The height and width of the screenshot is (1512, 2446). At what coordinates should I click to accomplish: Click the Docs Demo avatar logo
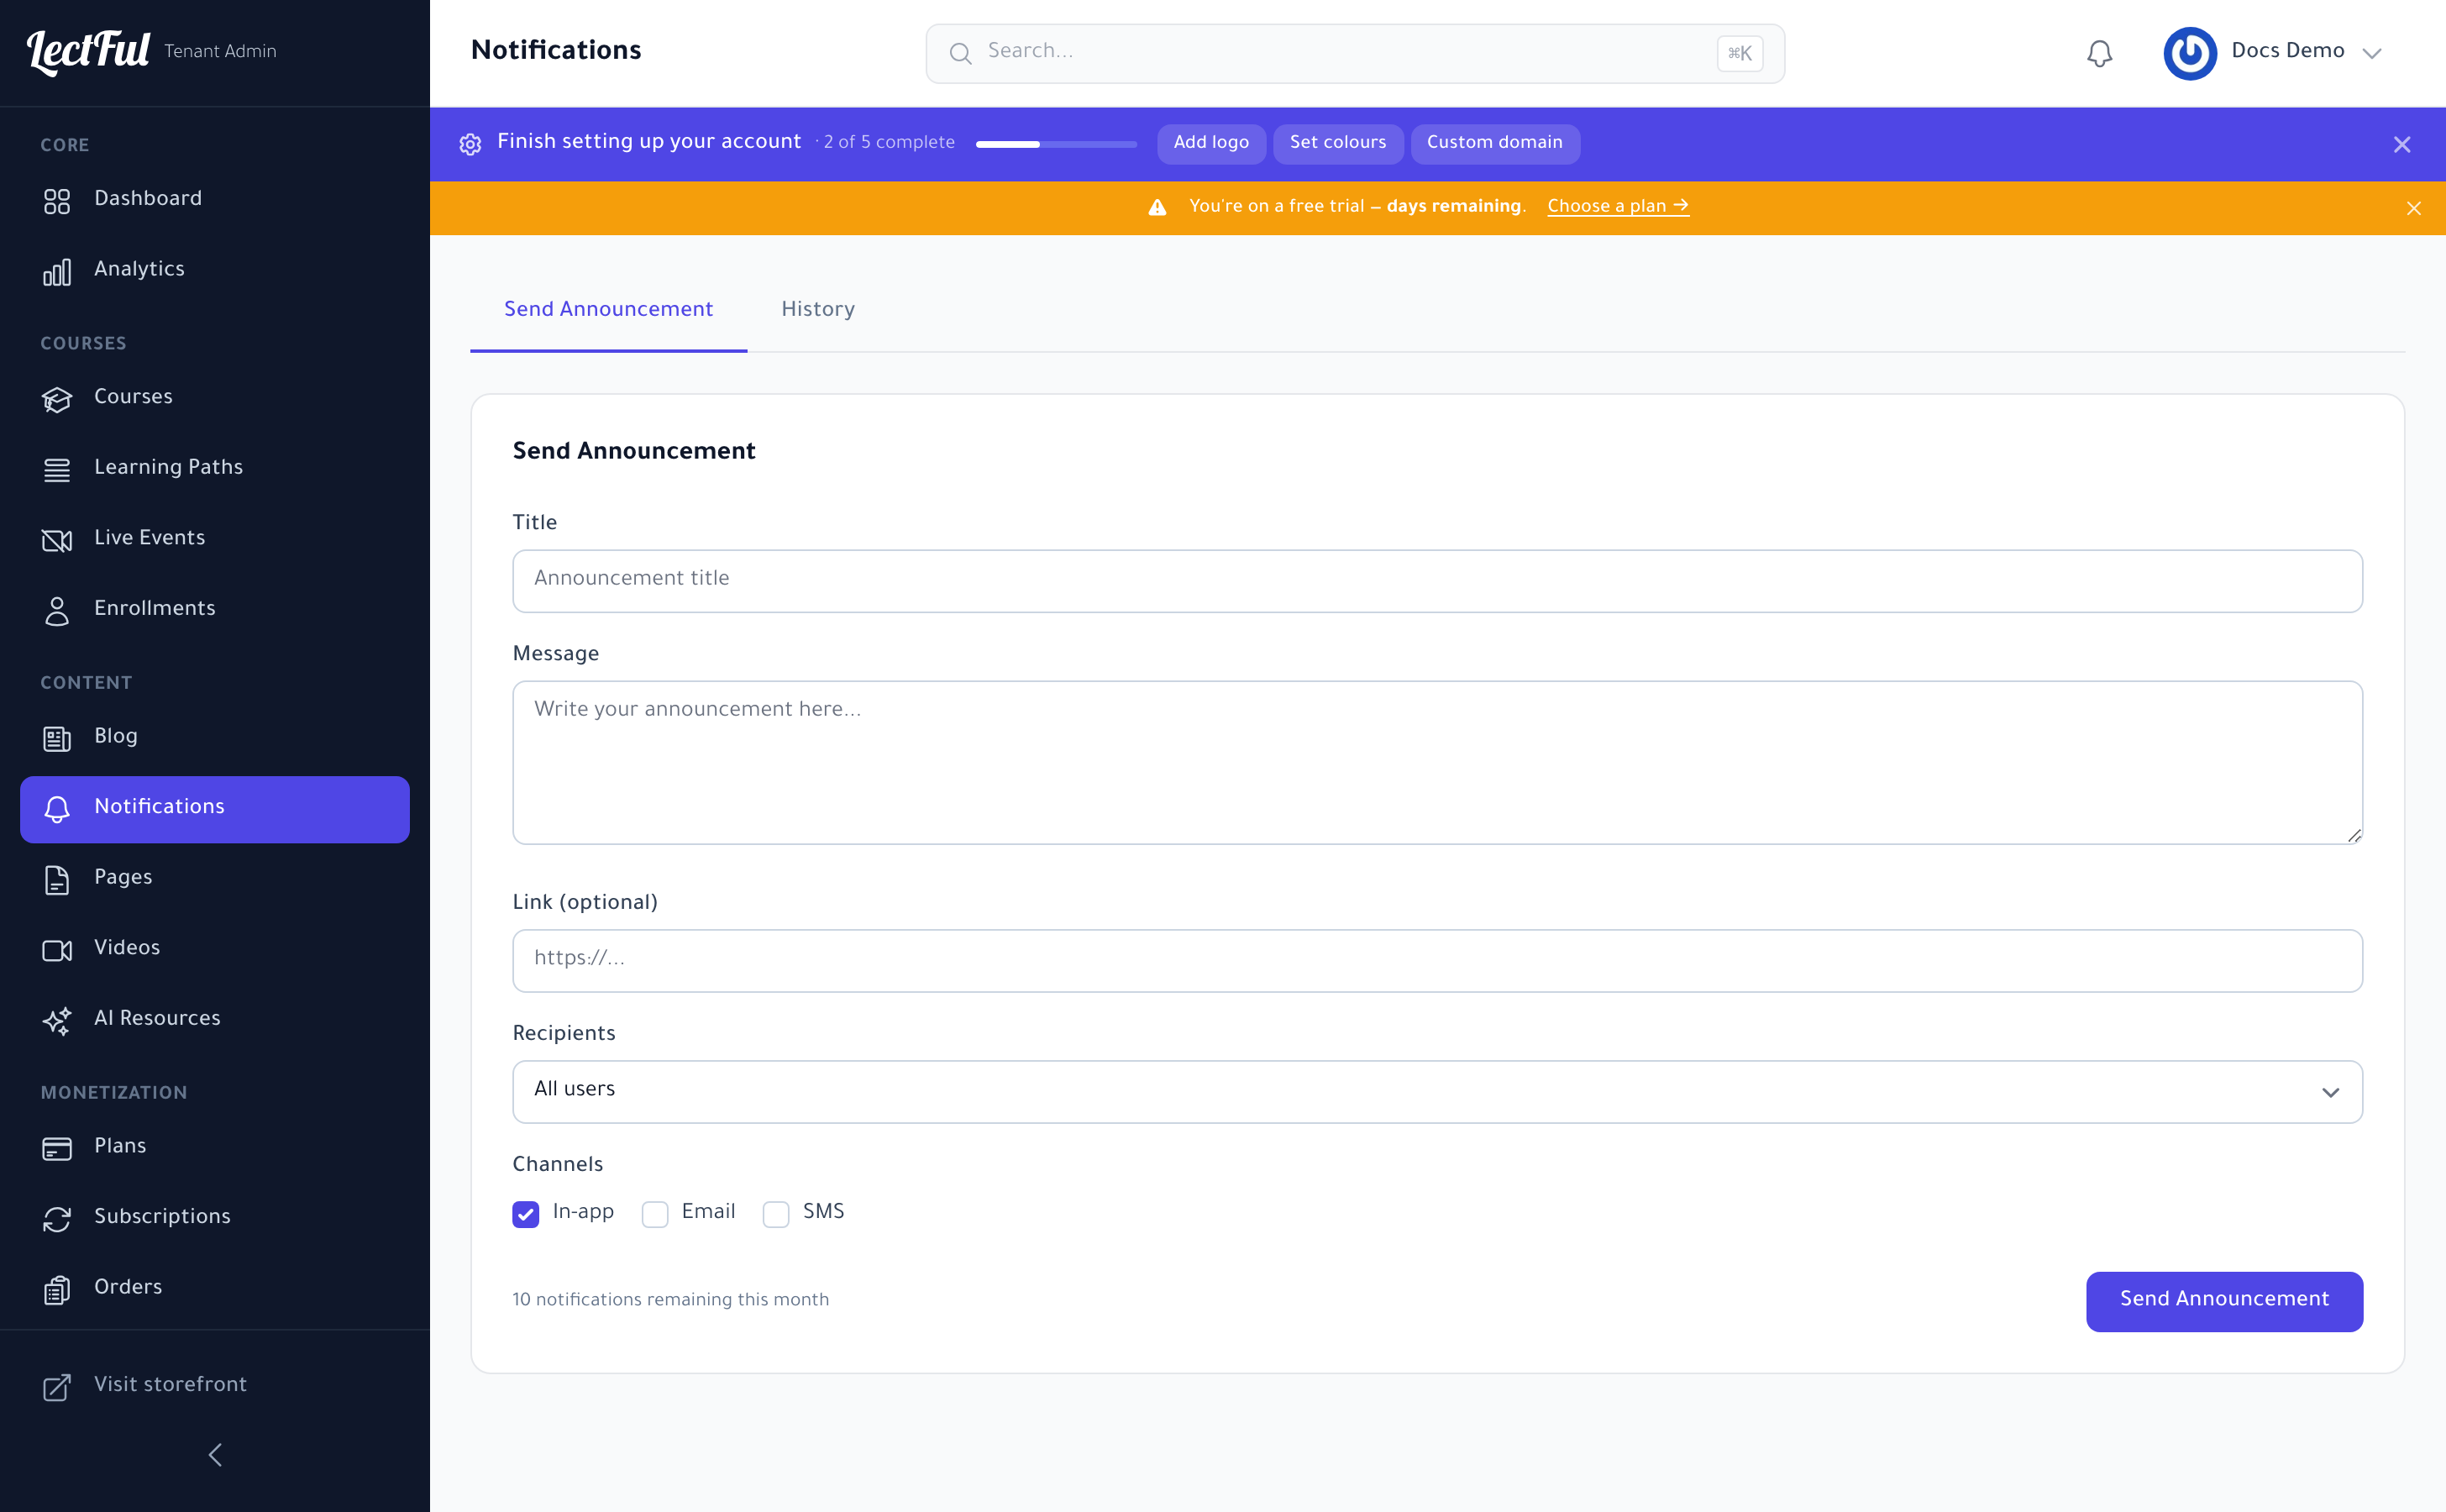point(2190,53)
